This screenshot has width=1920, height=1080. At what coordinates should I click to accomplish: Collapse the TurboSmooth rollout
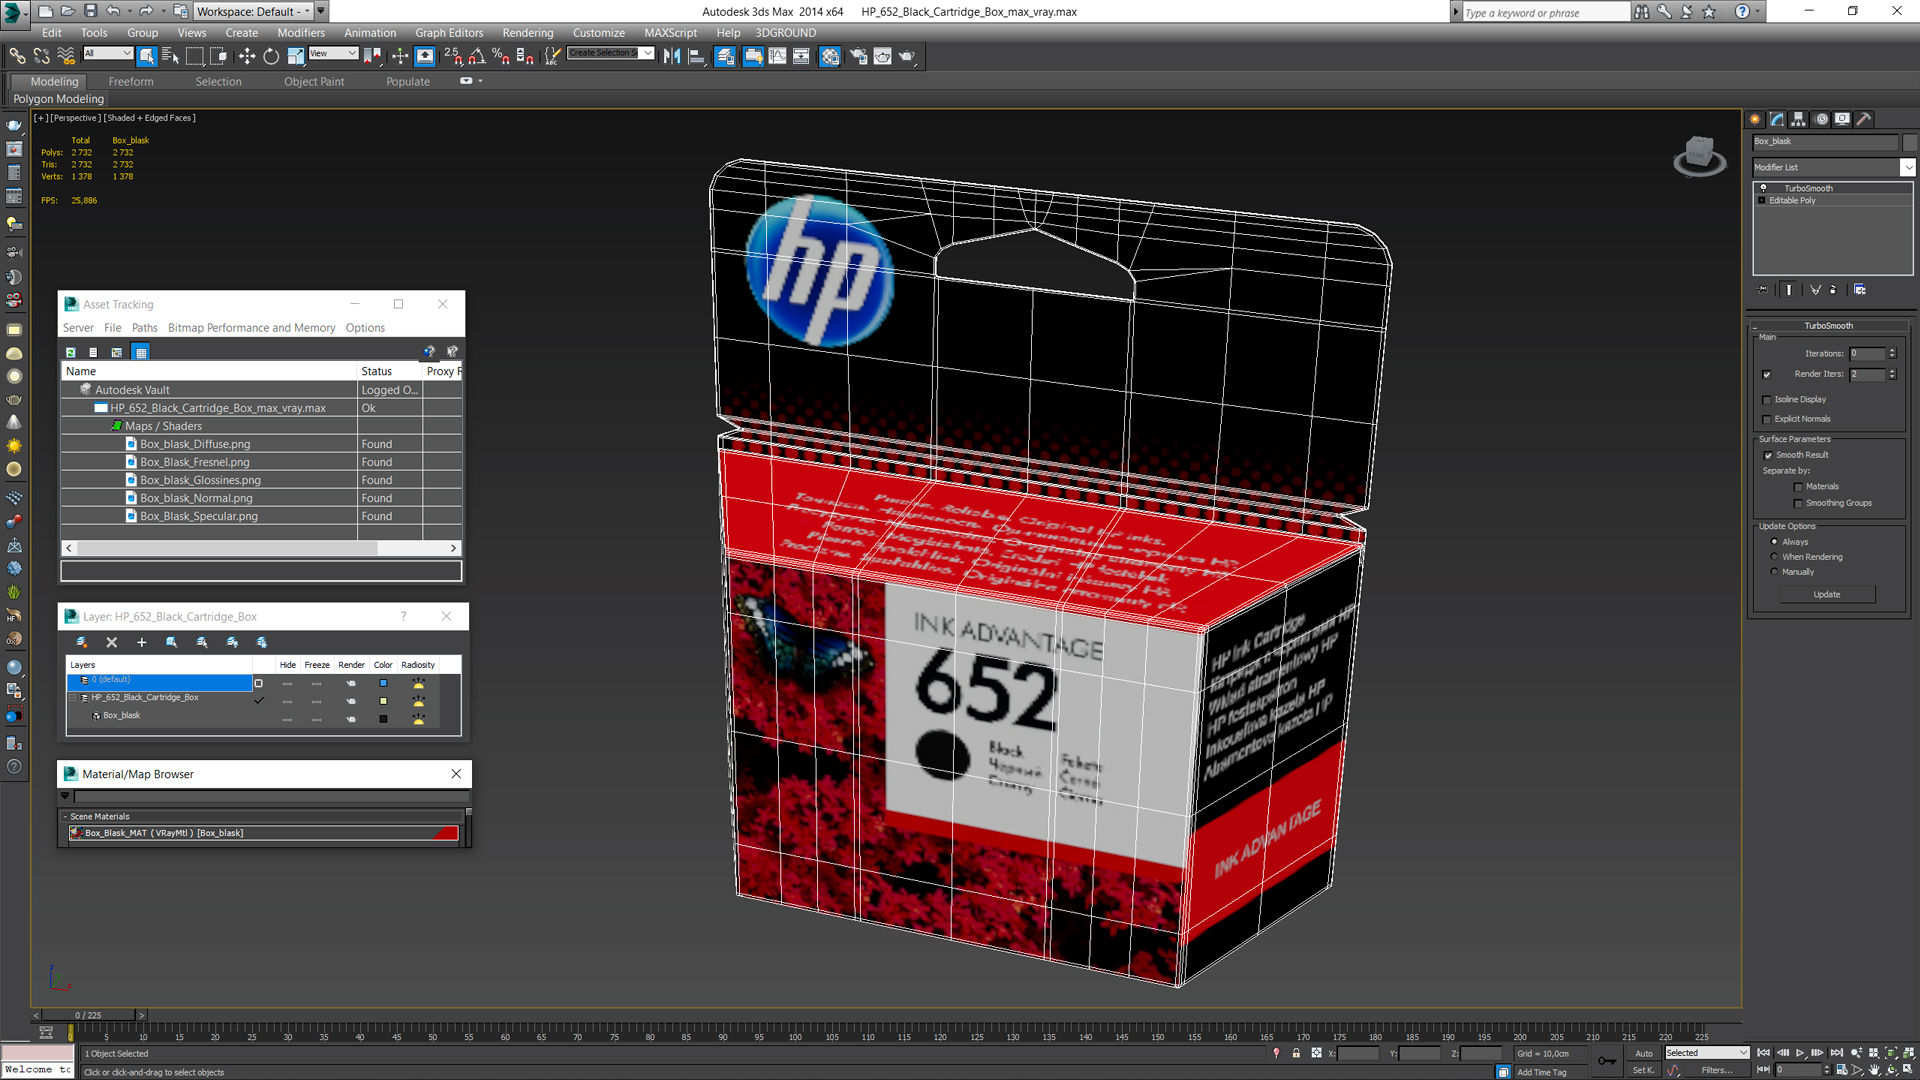[1828, 326]
